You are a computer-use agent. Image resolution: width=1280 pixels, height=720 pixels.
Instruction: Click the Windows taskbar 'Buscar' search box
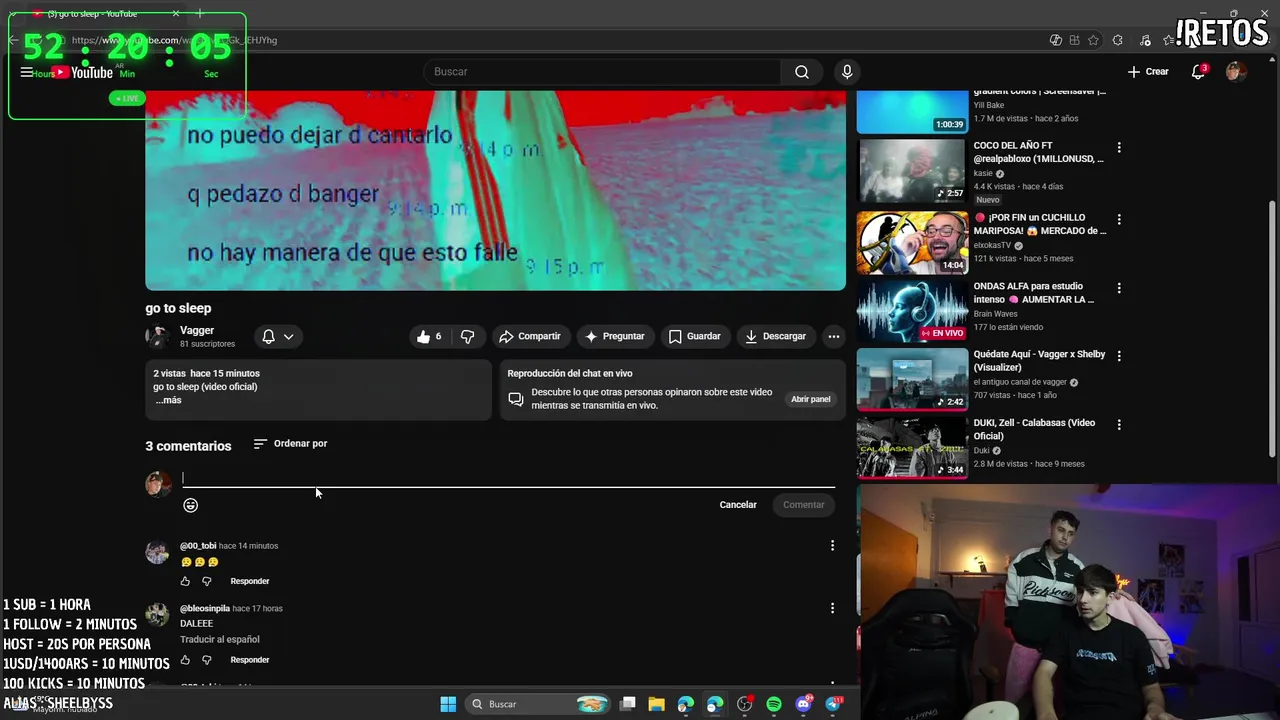coord(539,704)
